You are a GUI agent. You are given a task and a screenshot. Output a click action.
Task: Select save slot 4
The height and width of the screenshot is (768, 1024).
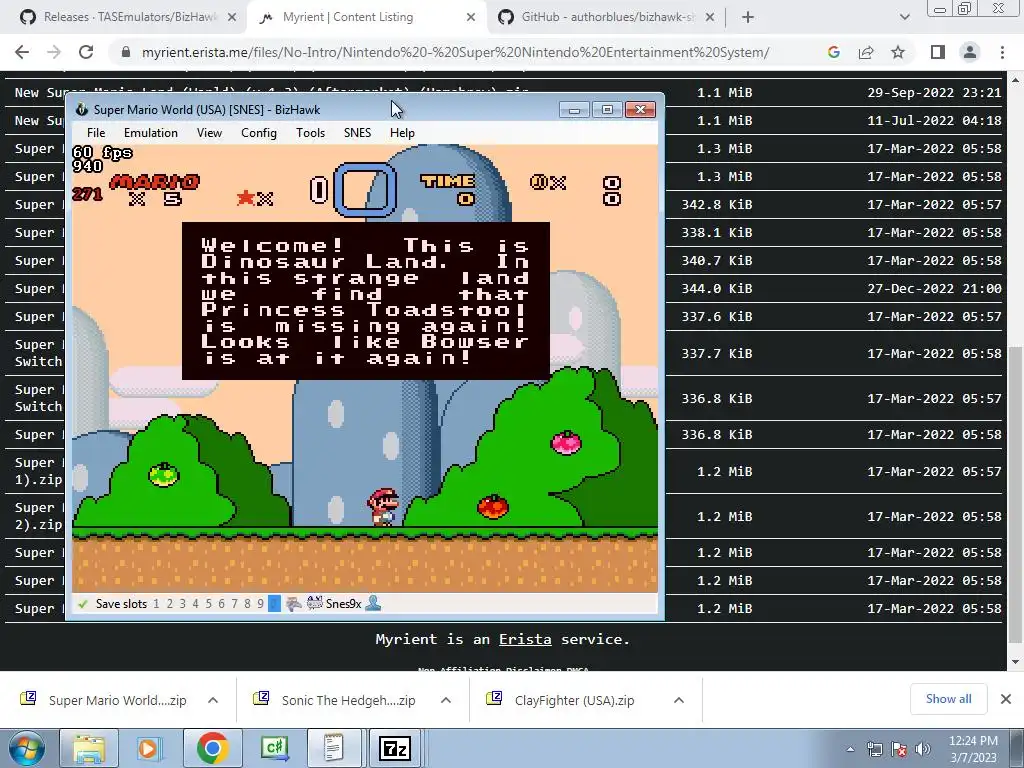[195, 604]
